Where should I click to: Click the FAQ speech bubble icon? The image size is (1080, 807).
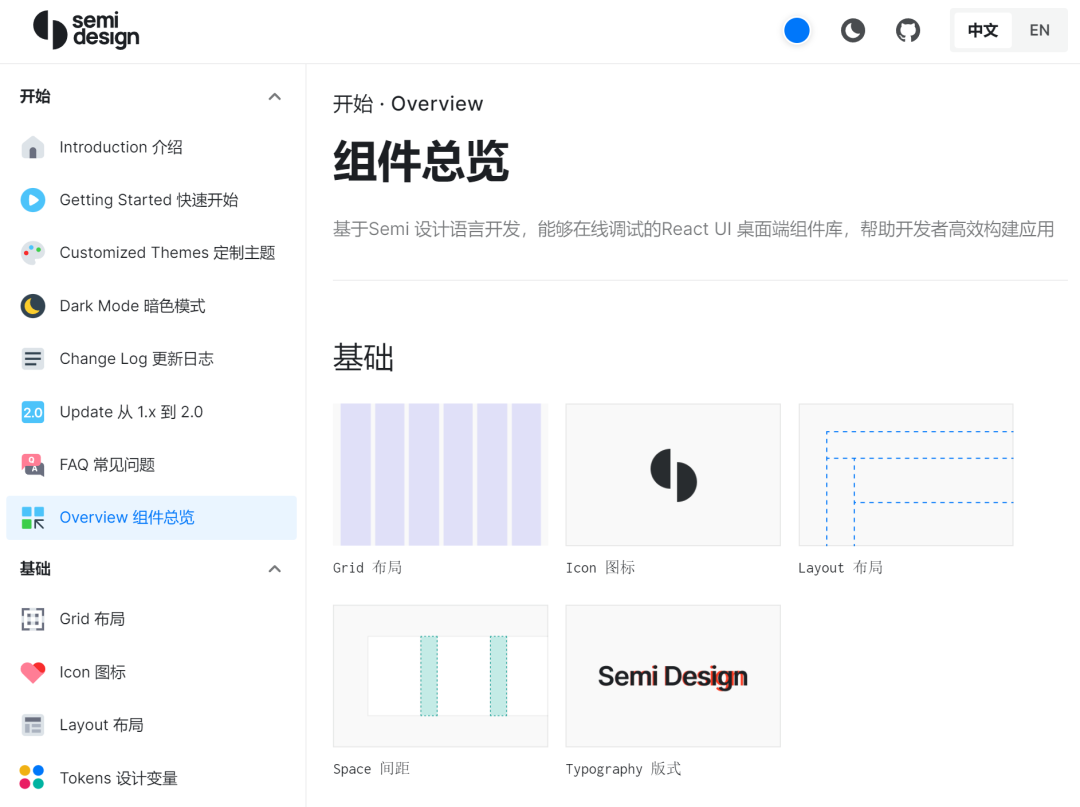point(33,465)
